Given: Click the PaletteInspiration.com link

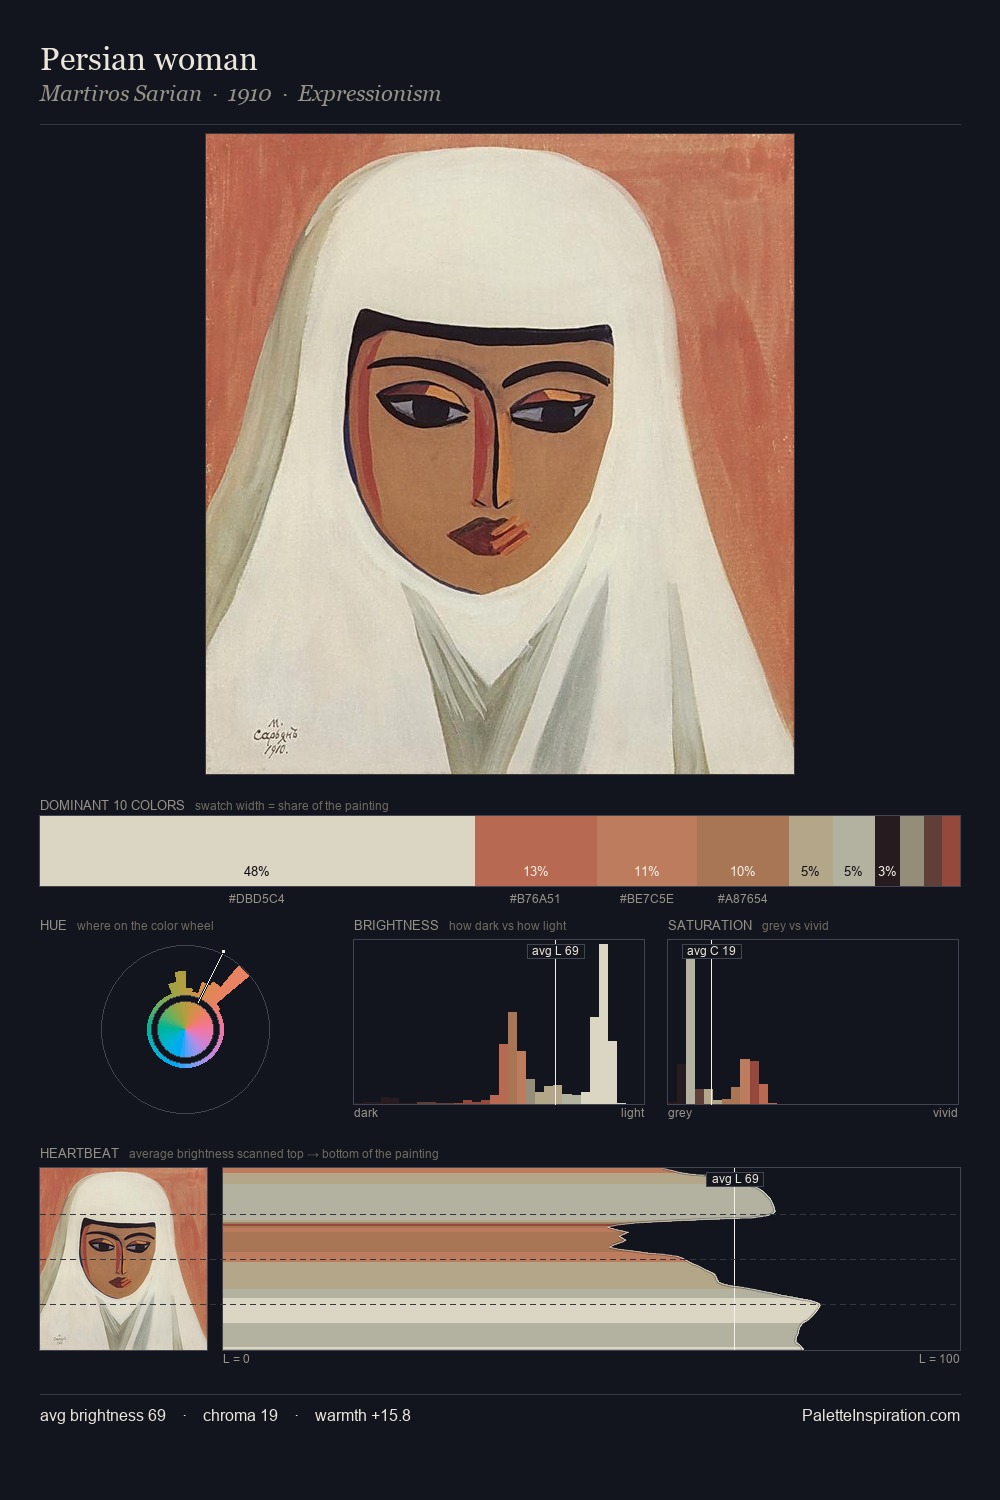Looking at the screenshot, I should point(881,1416).
